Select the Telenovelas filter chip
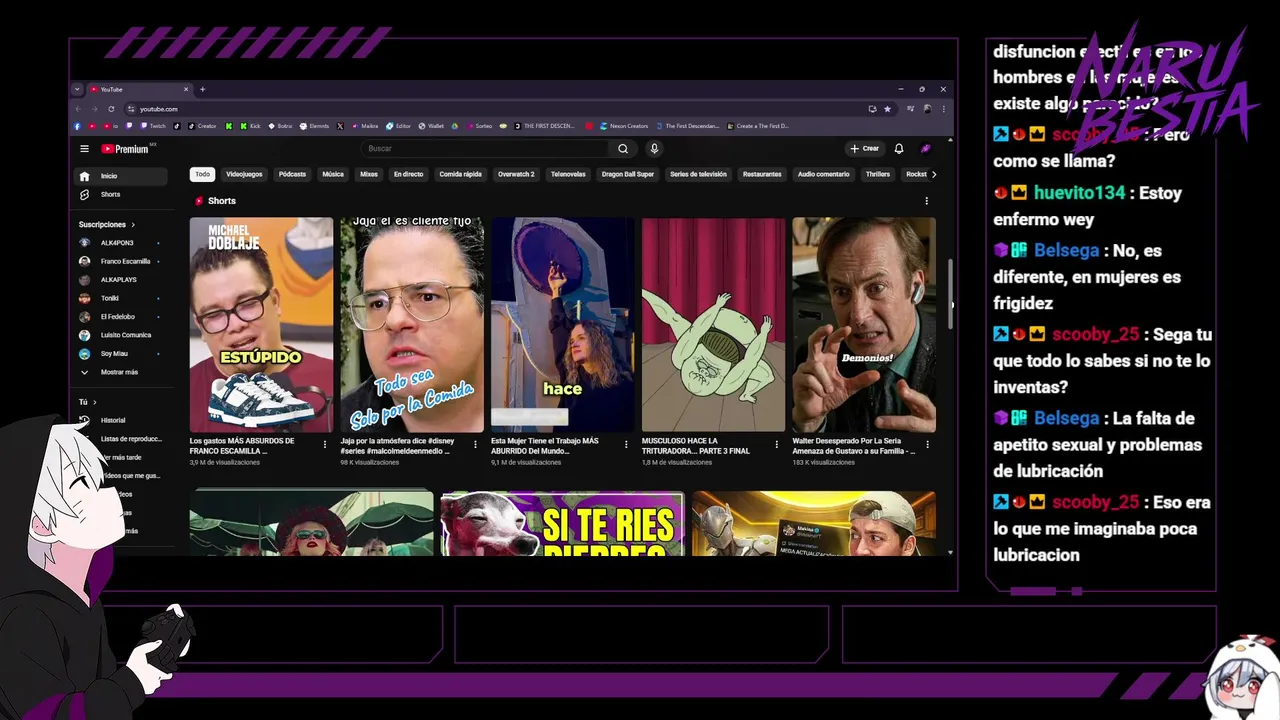This screenshot has height=720, width=1280. point(568,174)
